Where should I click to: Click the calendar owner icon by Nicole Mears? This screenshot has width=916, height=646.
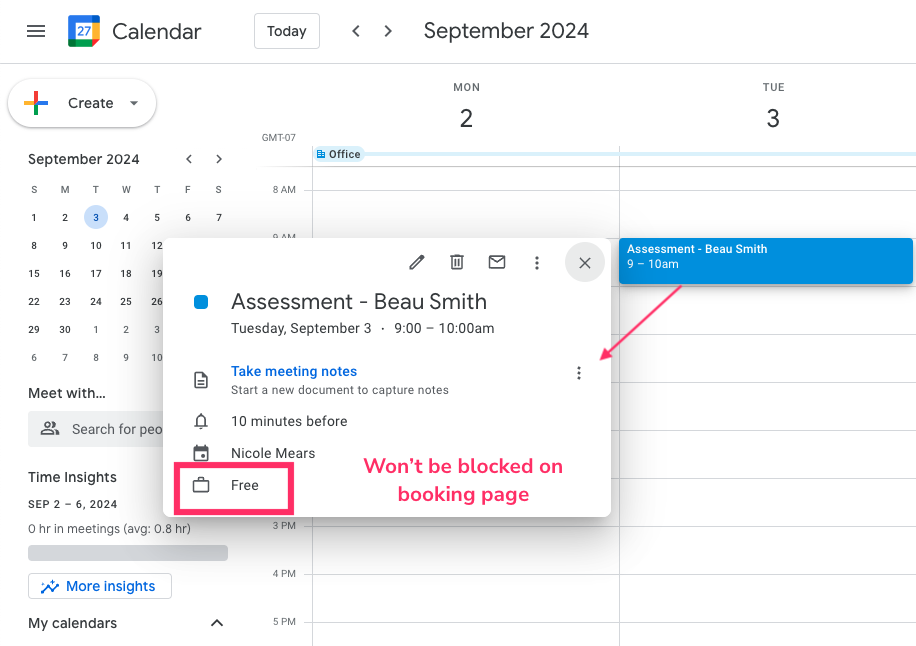point(201,453)
